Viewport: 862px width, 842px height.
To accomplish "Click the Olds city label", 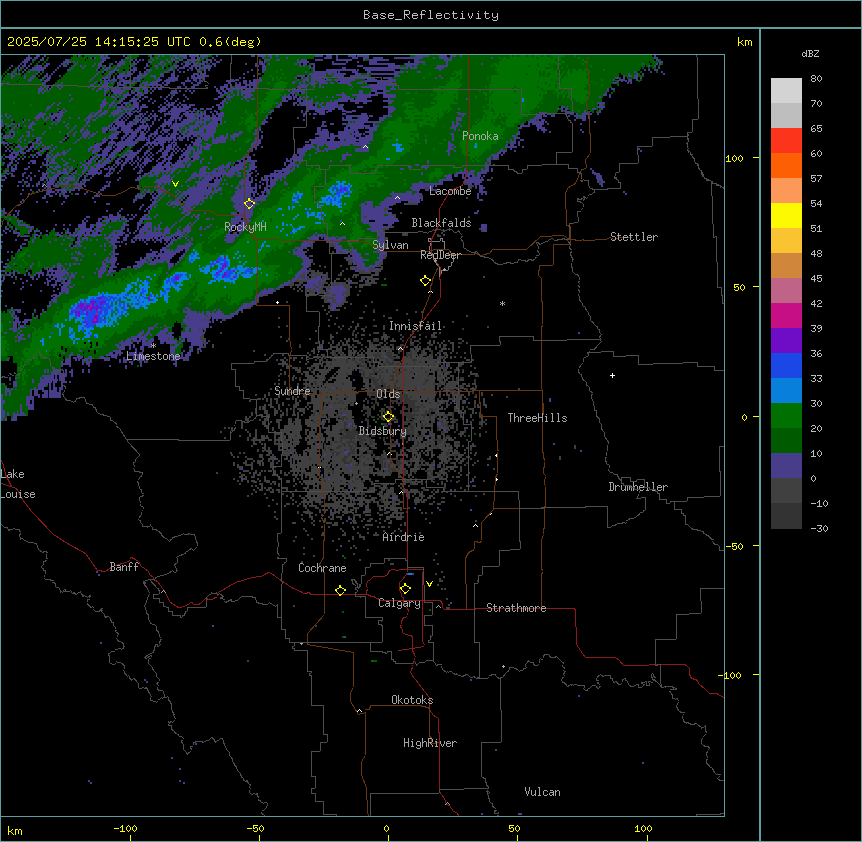I will pos(388,394).
